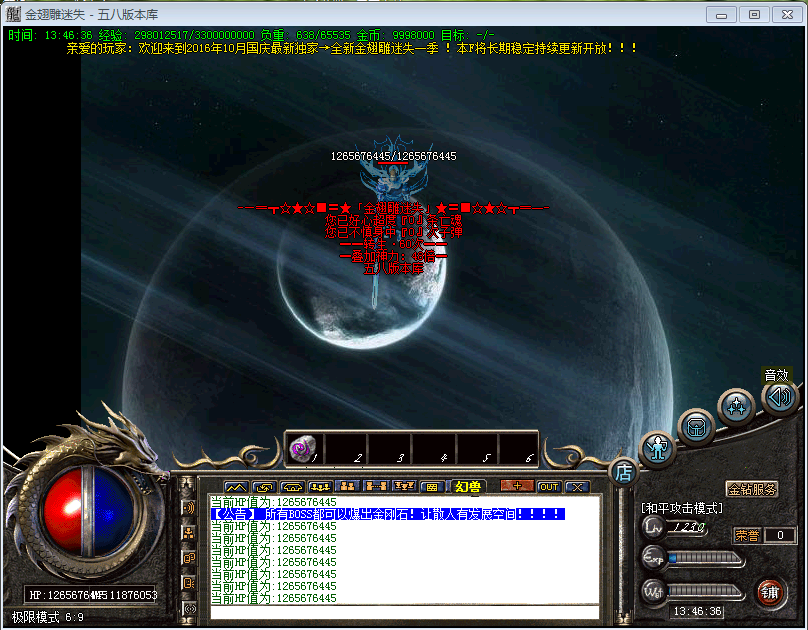Click the three-trophy-figures toolbar icon
808x630 pixels.
(x=404, y=486)
